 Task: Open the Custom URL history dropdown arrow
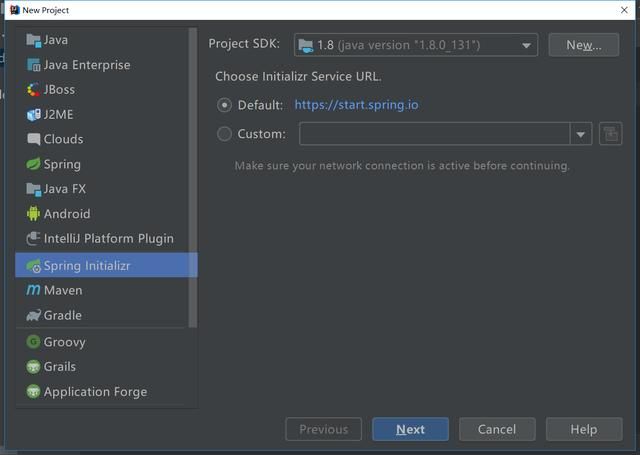pos(580,134)
